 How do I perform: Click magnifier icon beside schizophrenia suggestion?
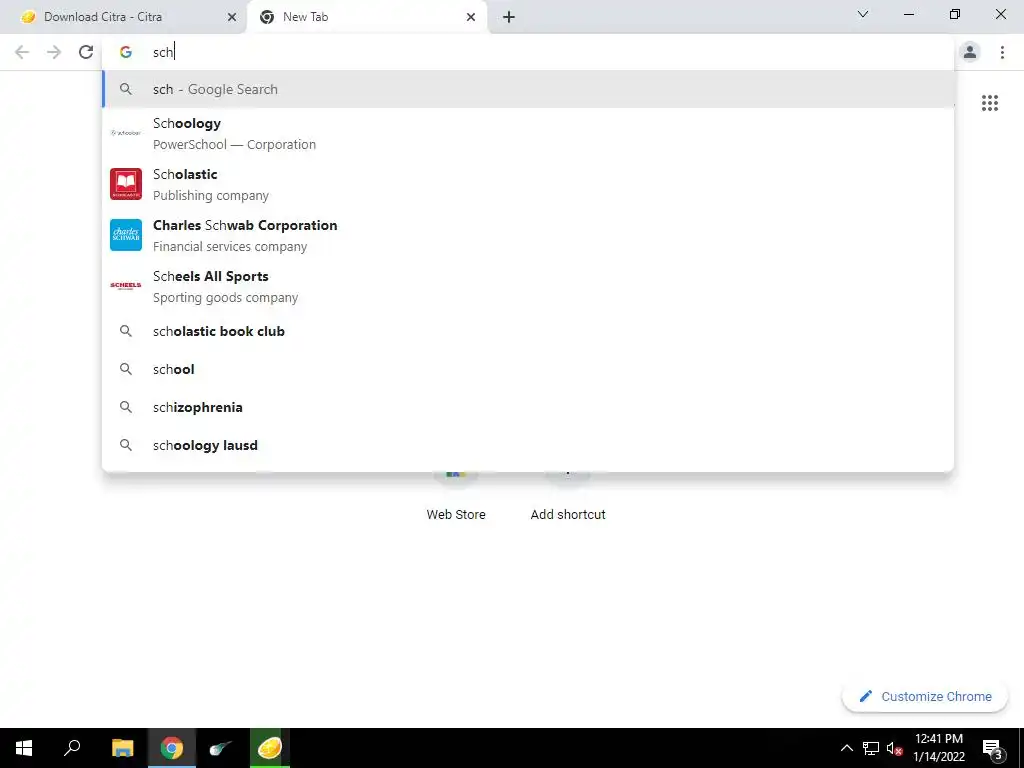tap(126, 407)
